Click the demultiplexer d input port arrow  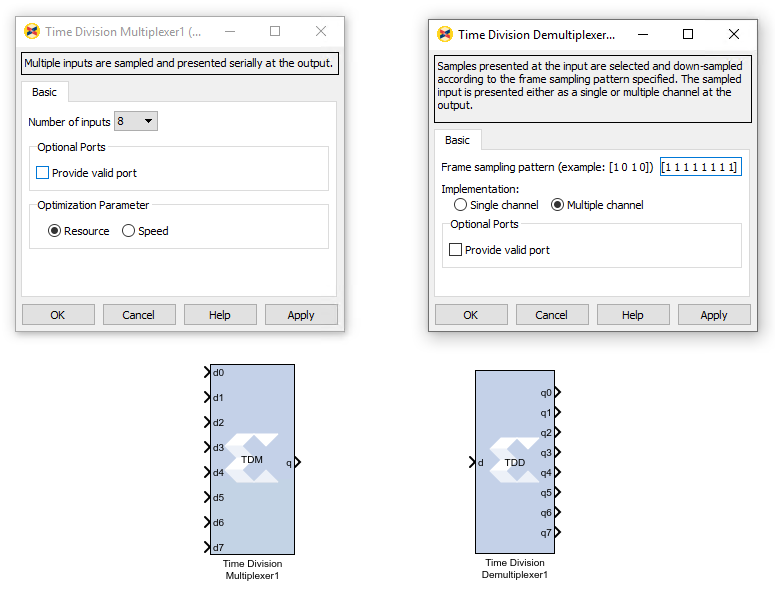click(x=472, y=462)
